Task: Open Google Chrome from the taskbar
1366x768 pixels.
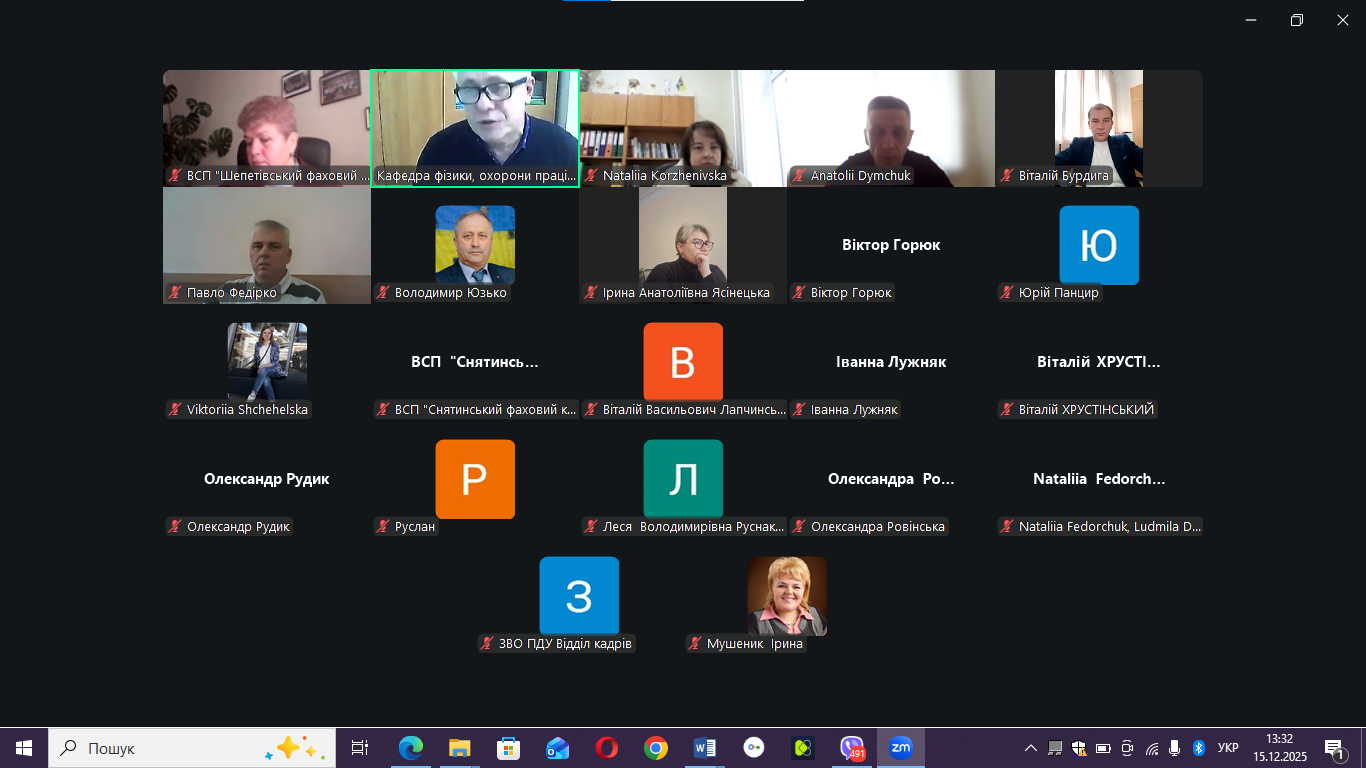Action: pos(656,748)
